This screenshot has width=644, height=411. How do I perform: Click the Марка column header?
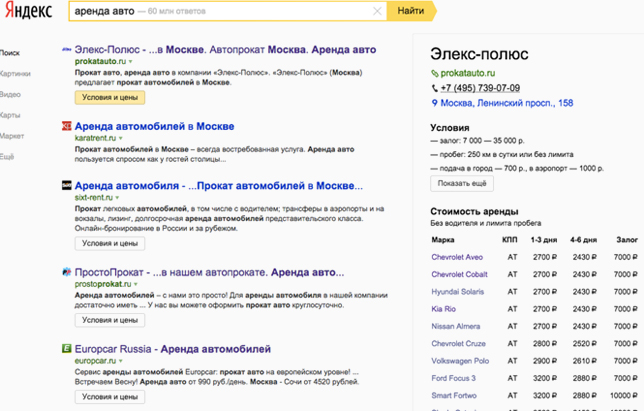coord(443,240)
